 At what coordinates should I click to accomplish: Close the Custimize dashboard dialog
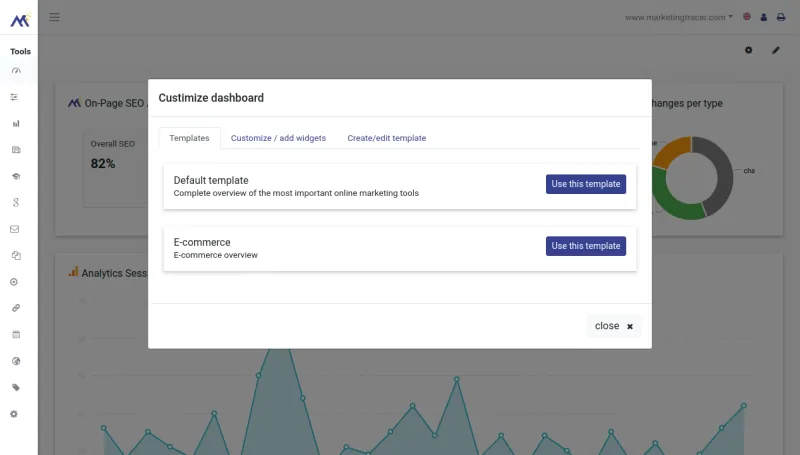click(614, 326)
